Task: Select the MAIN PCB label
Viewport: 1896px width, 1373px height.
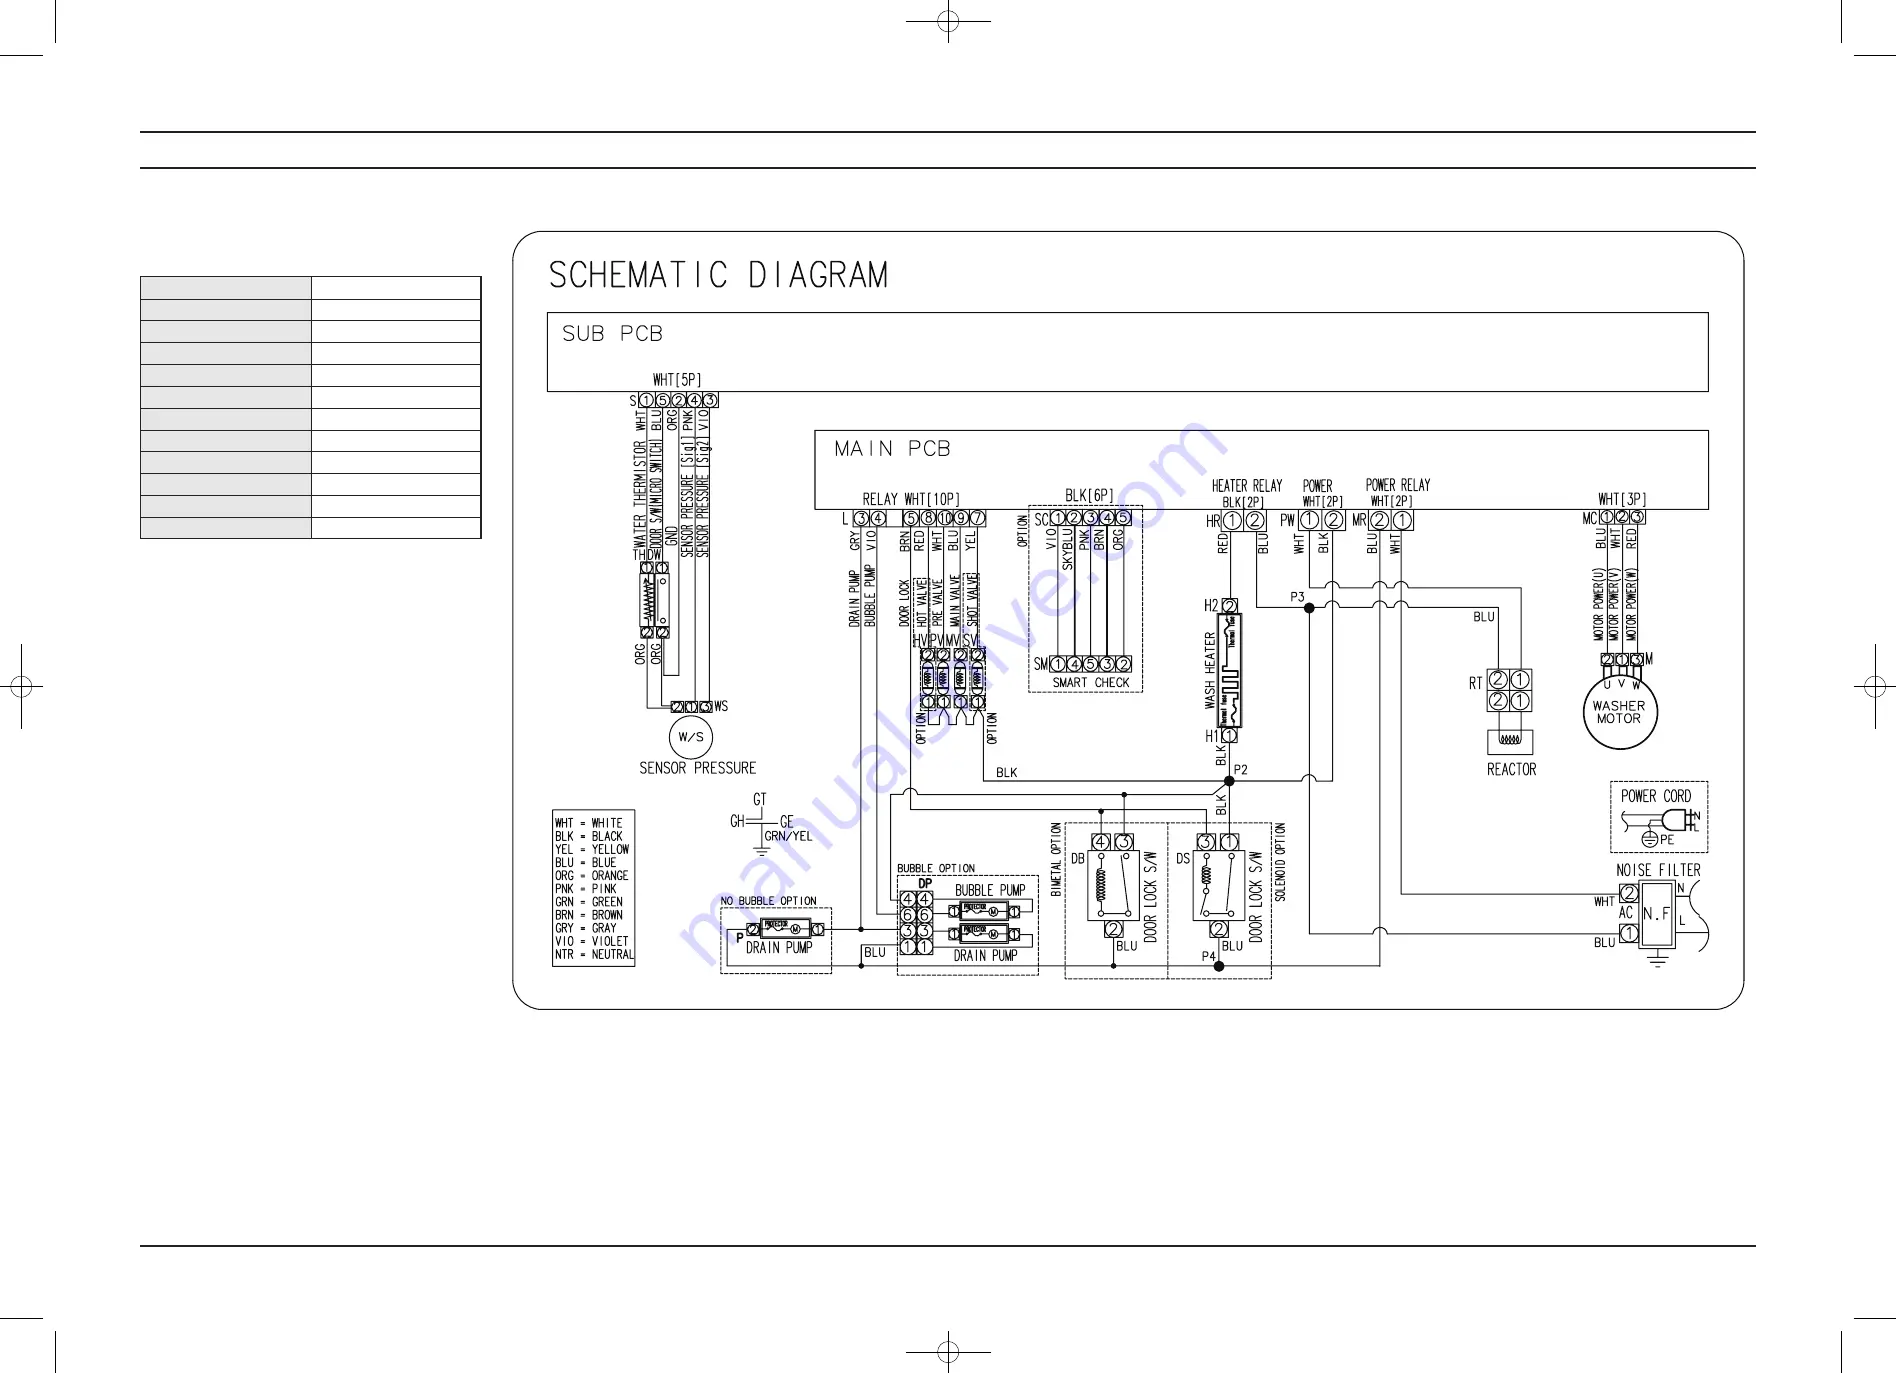Action: coord(892,449)
